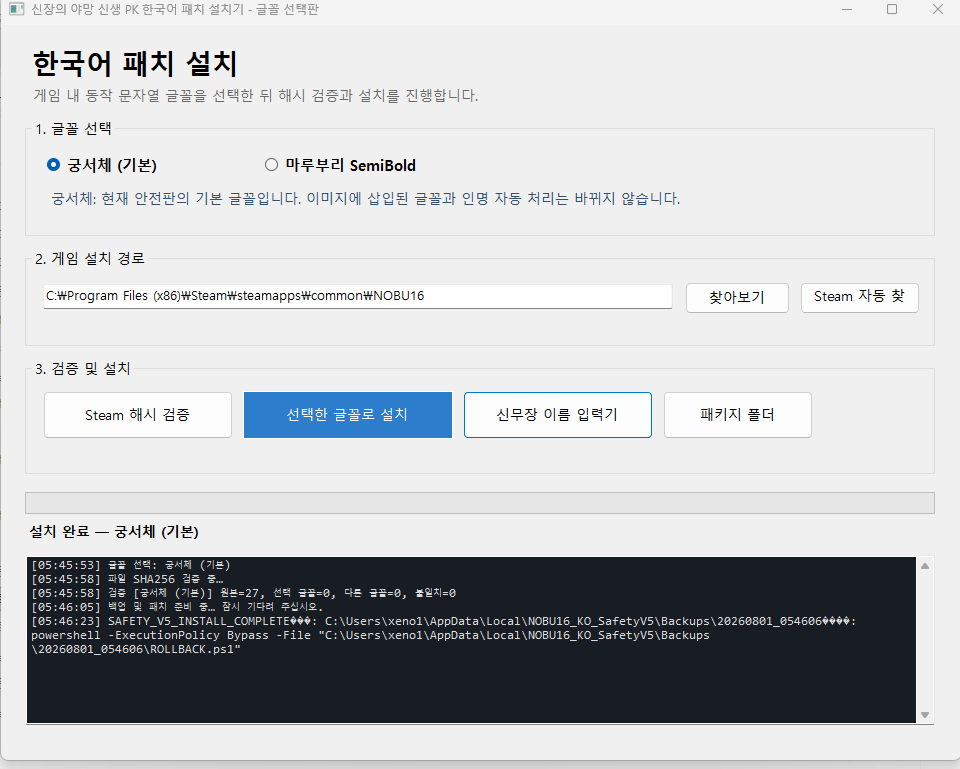Click log line 백업 및 패치 준비 중
Viewport: 960px width, 769px height.
(177, 607)
